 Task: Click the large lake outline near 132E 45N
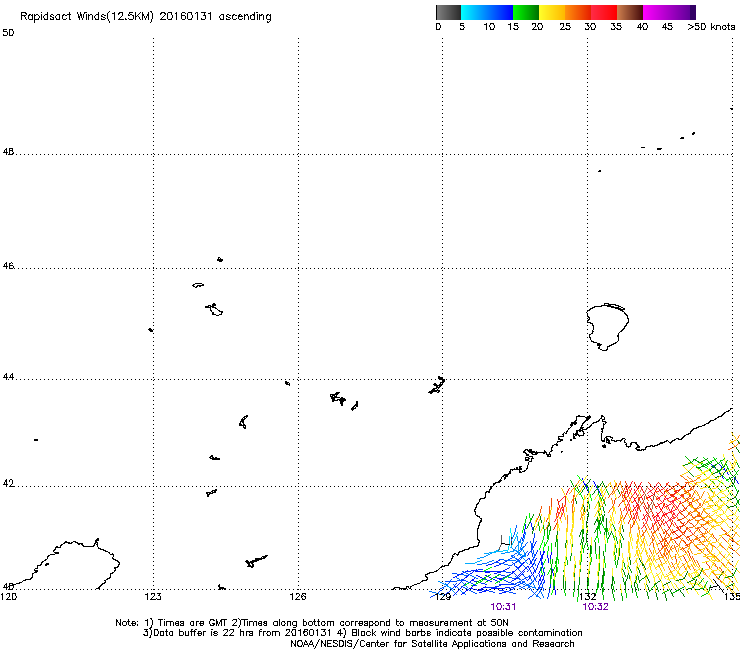click(x=607, y=327)
